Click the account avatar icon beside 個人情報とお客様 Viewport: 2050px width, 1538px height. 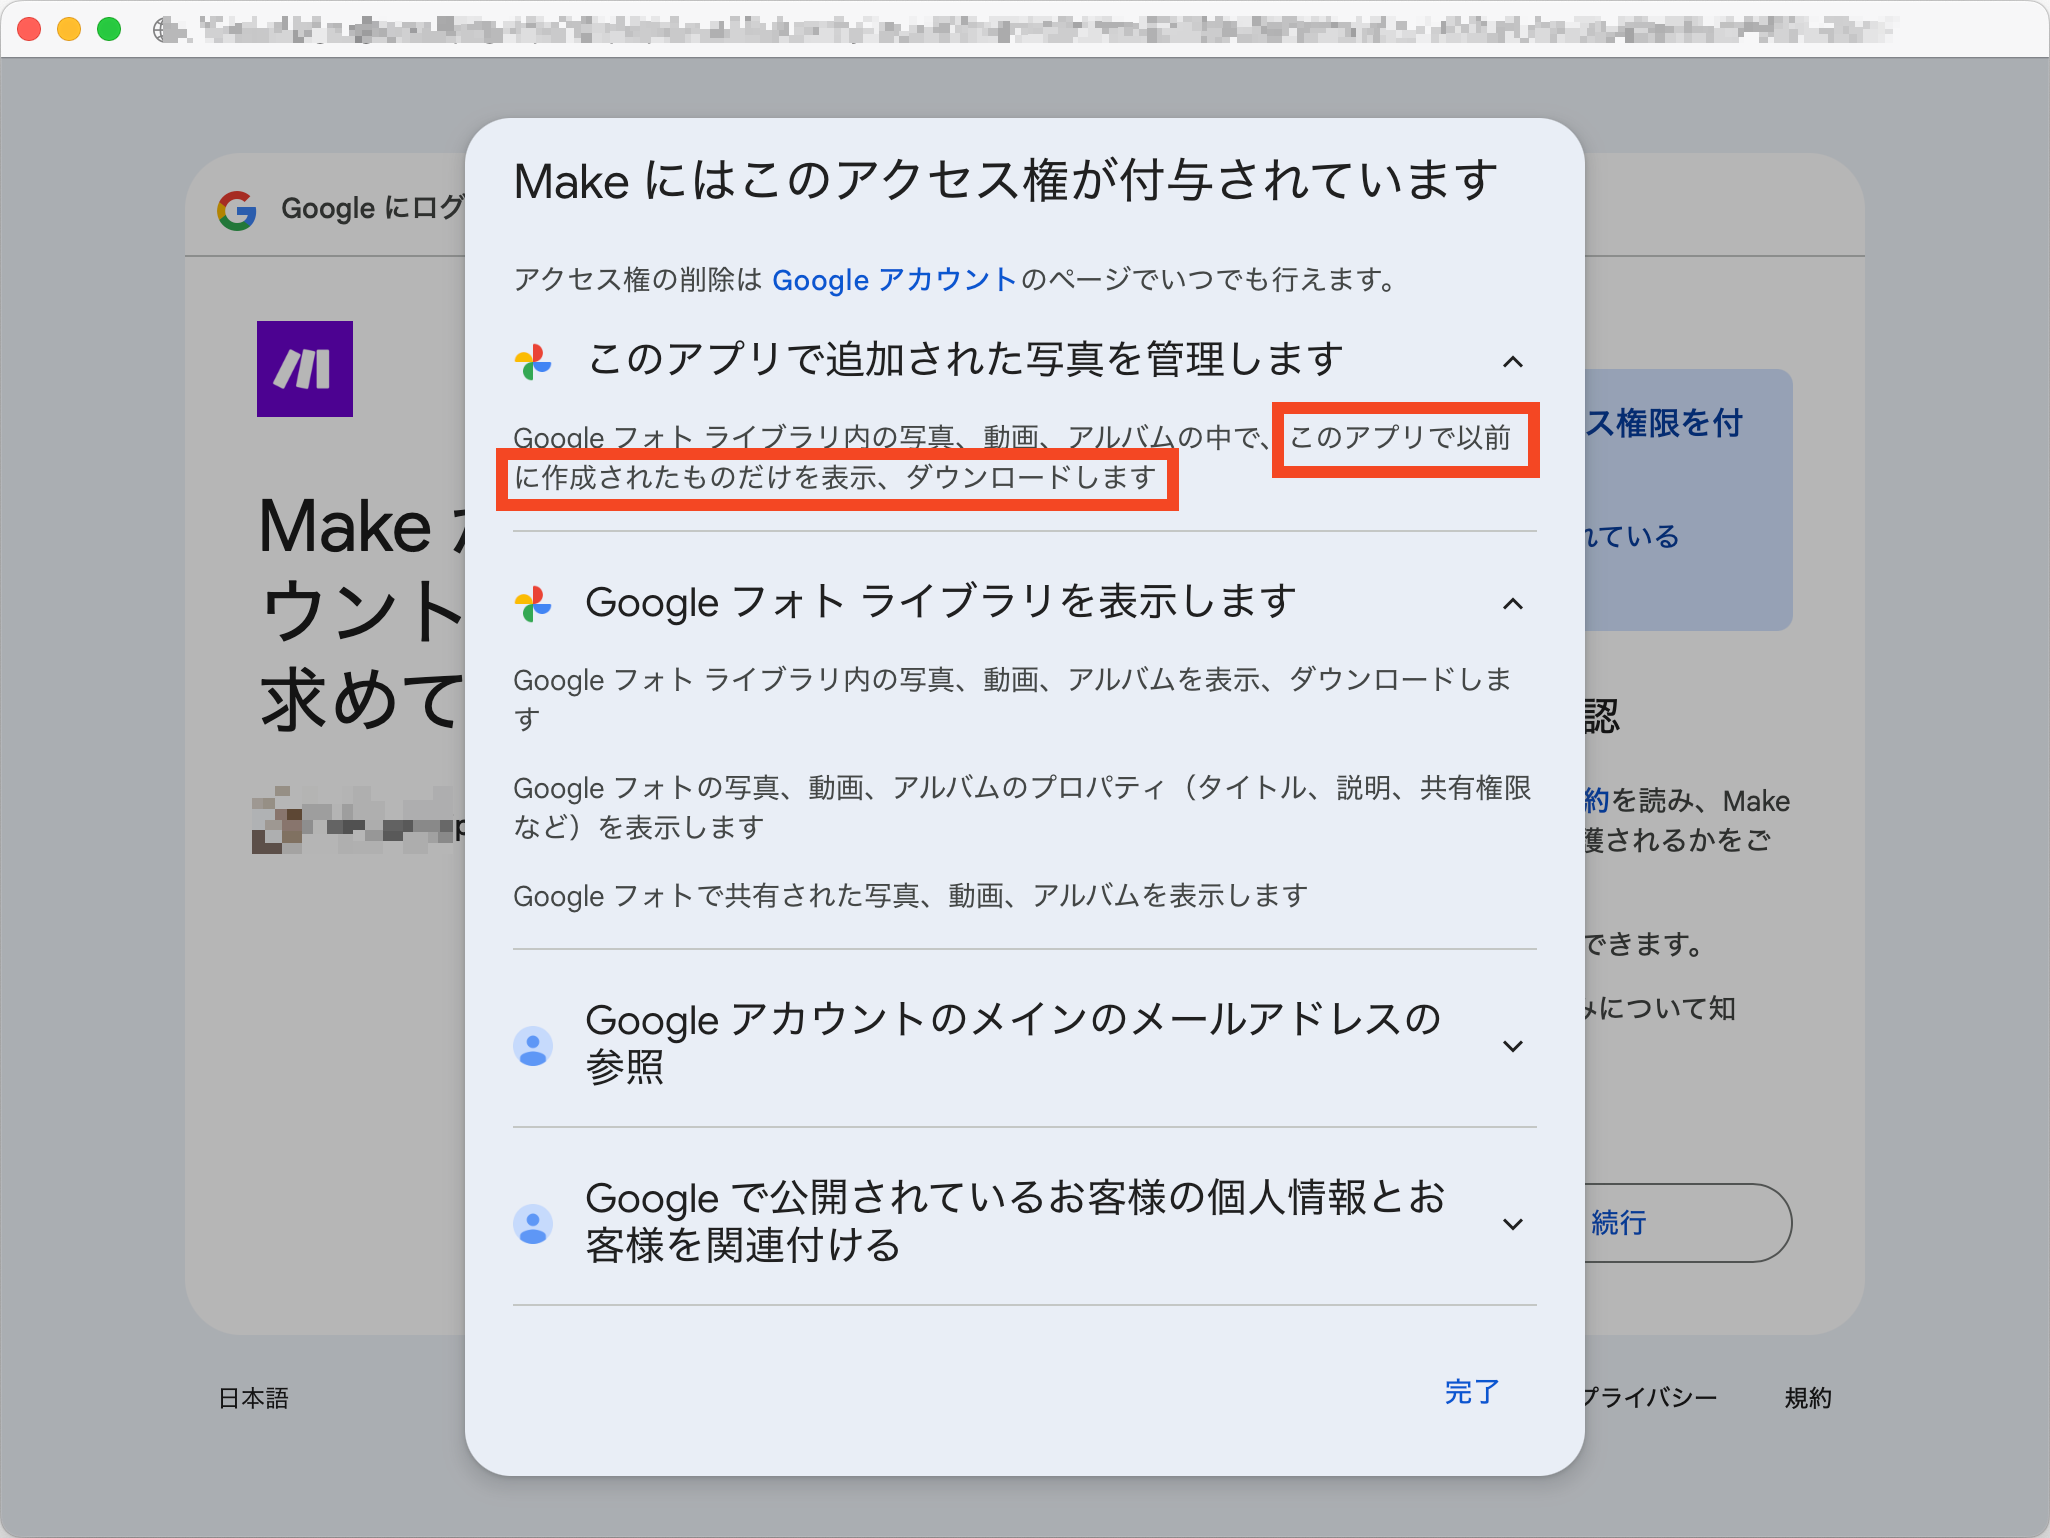tap(533, 1224)
